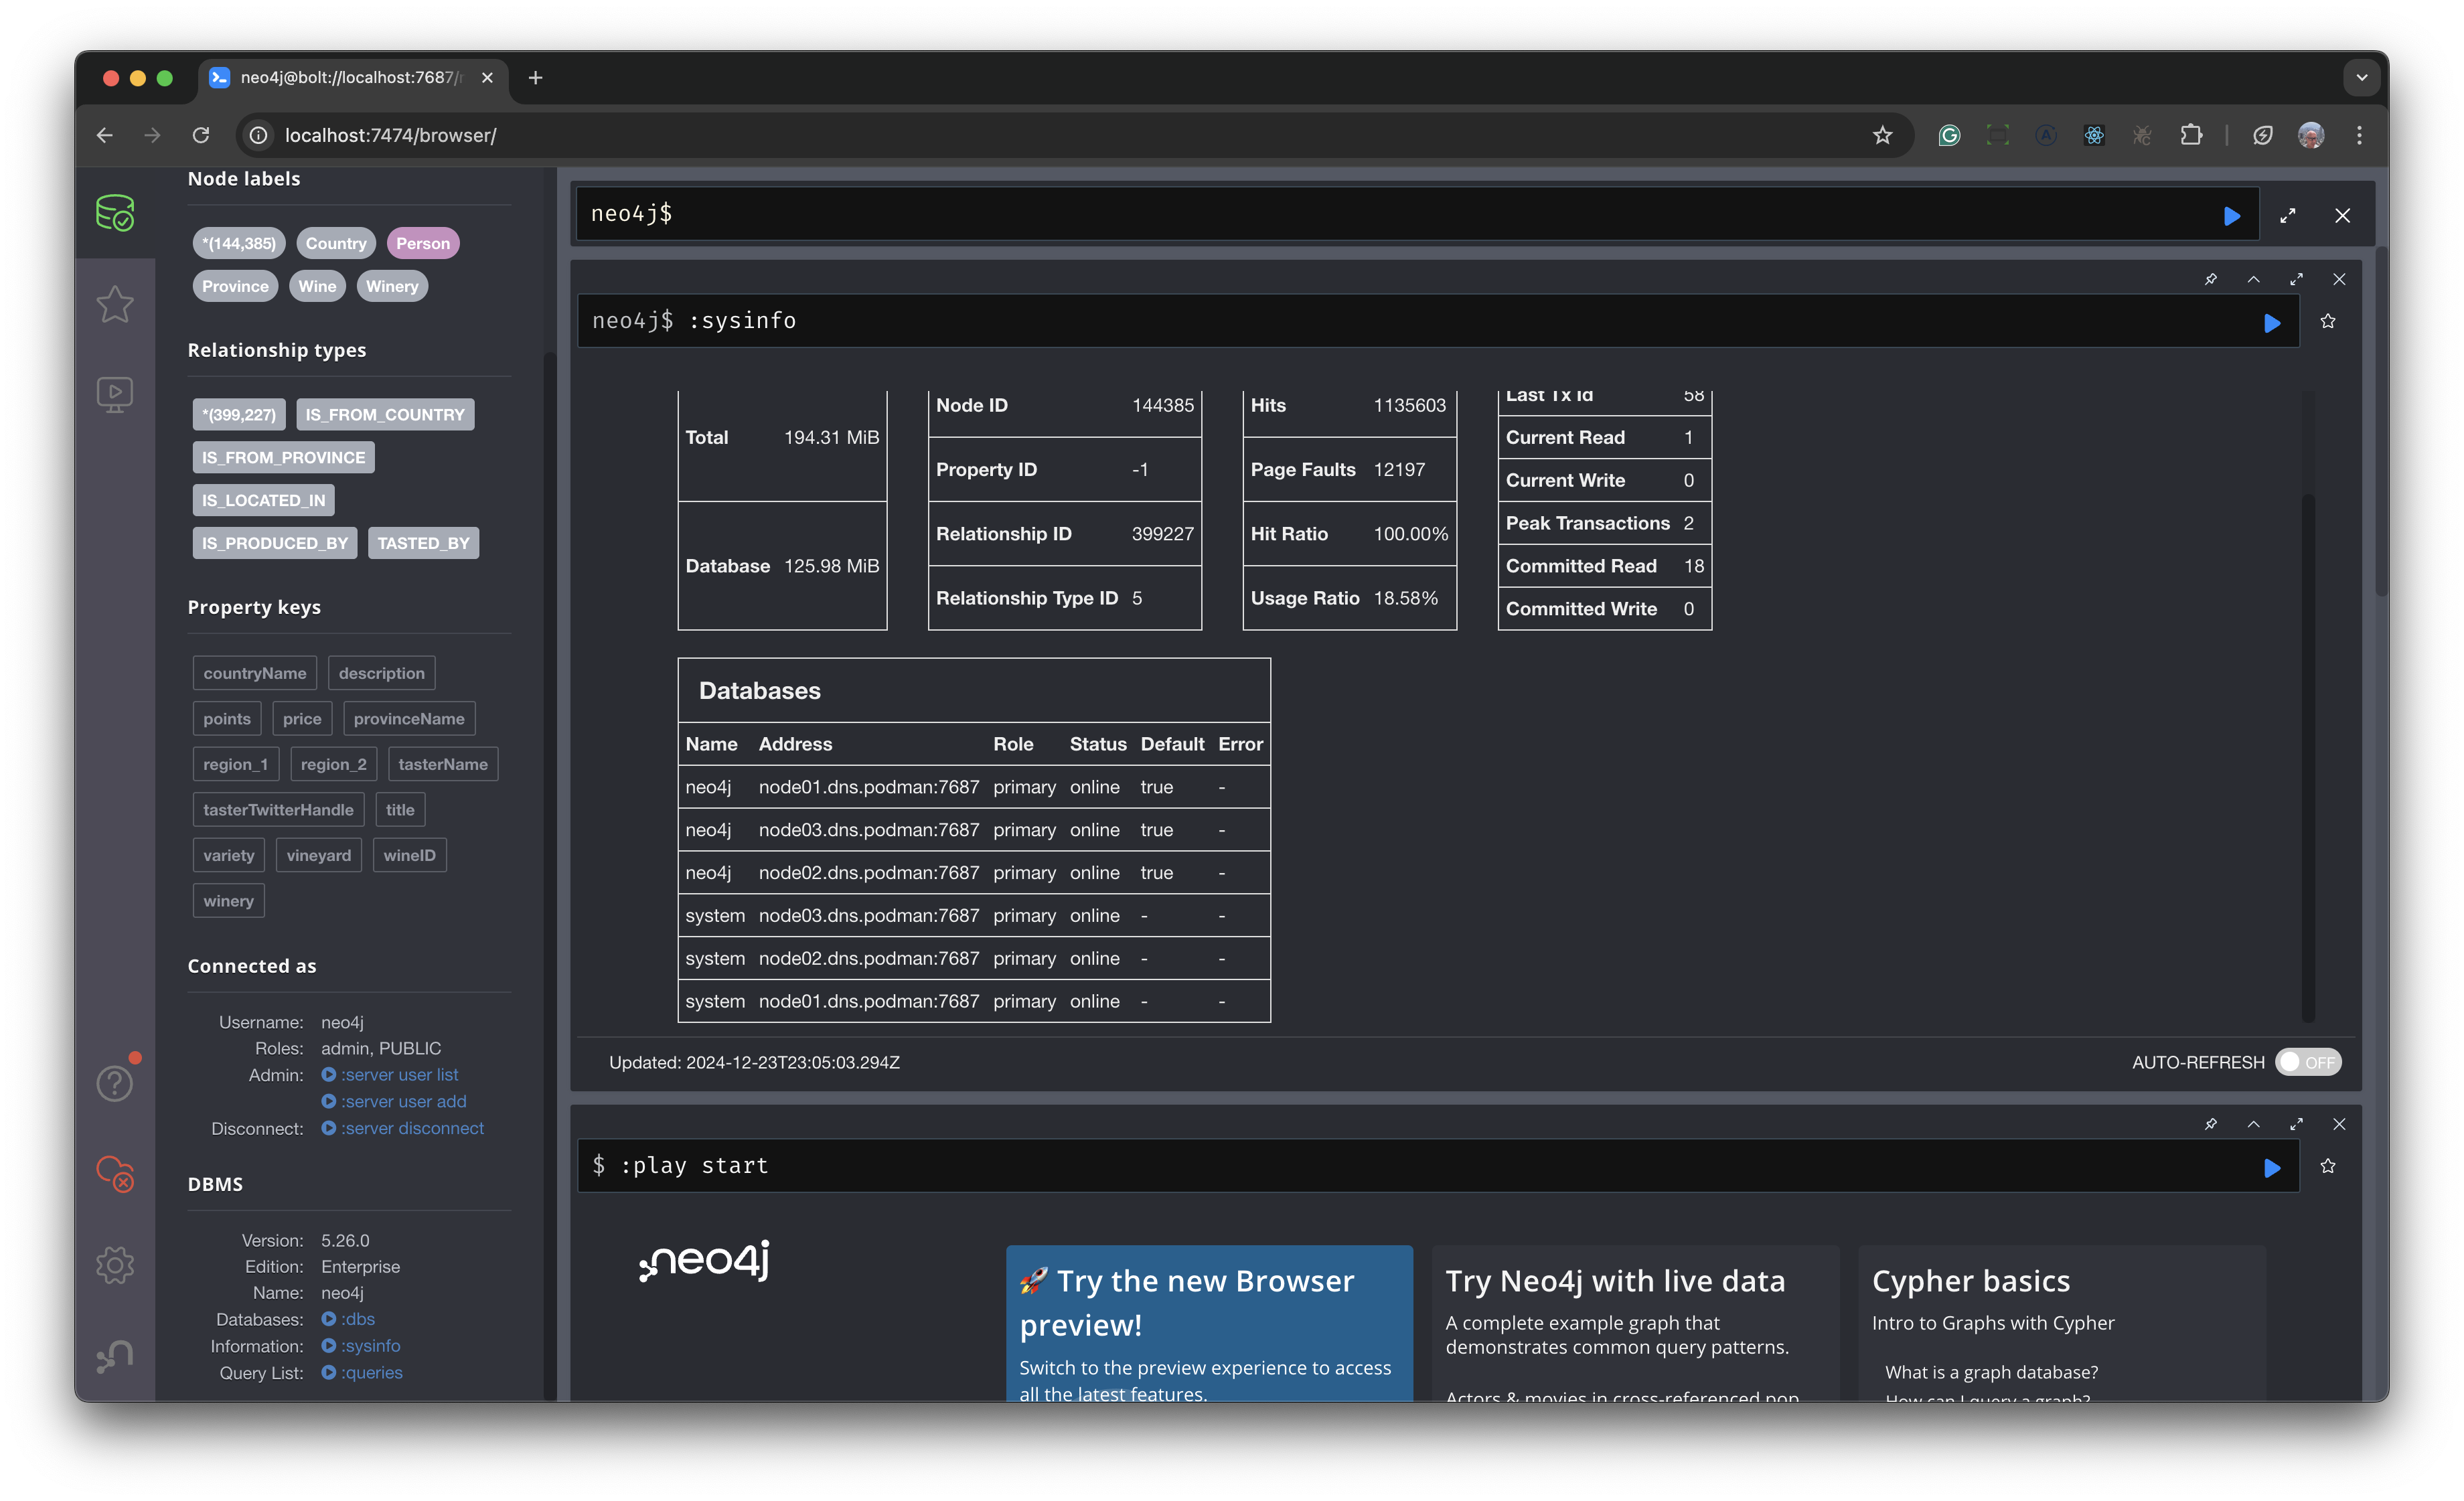Open the Favorites star sidebar panel

pos(115,304)
